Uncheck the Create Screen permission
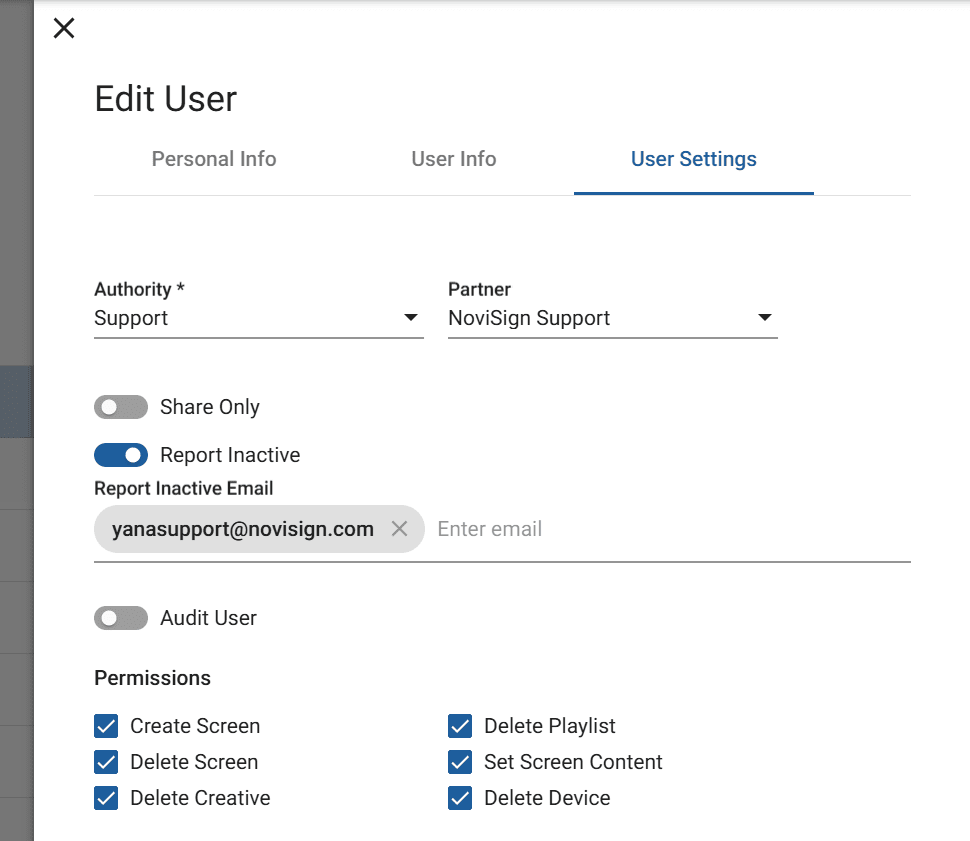This screenshot has width=970, height=841. [106, 726]
